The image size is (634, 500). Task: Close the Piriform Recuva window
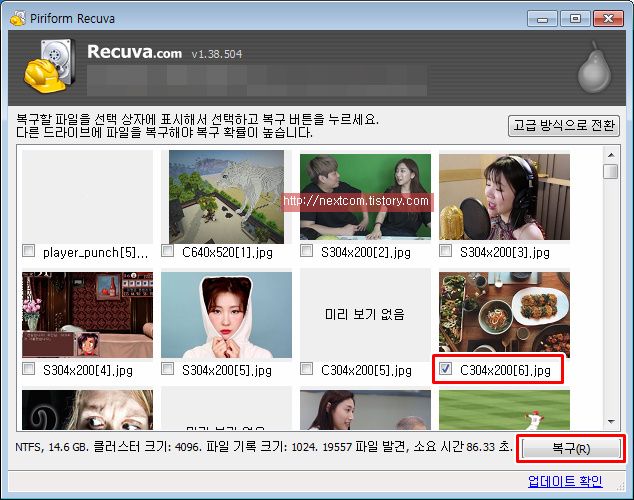pyautogui.click(x=608, y=19)
